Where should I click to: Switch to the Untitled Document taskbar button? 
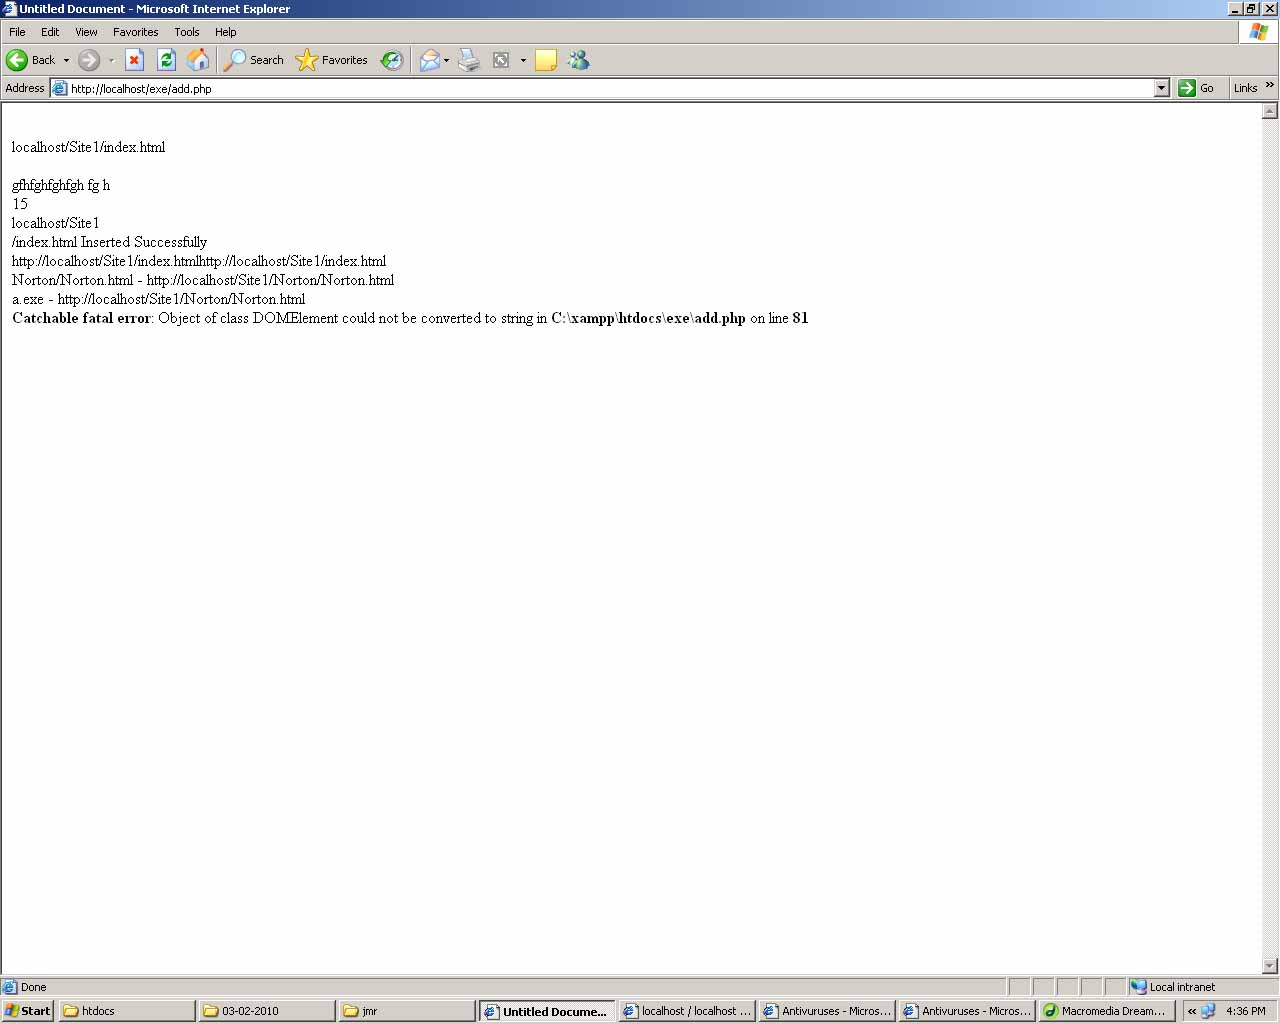(547, 1011)
